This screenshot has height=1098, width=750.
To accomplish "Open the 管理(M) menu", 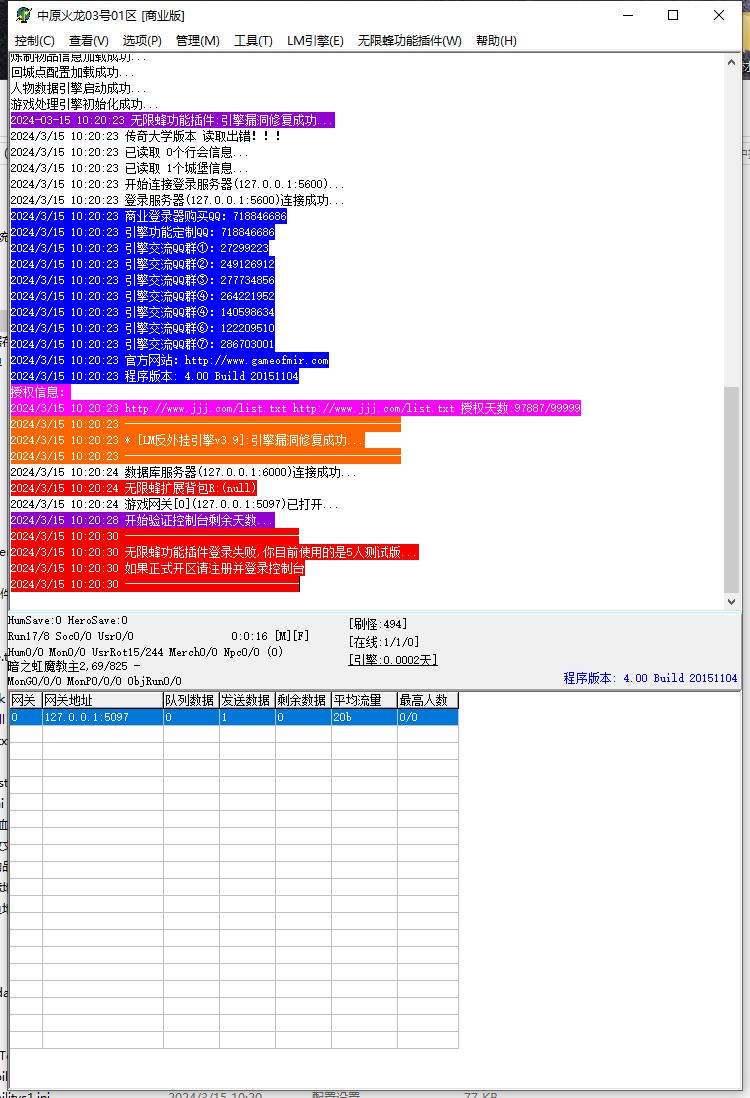I will (x=197, y=41).
